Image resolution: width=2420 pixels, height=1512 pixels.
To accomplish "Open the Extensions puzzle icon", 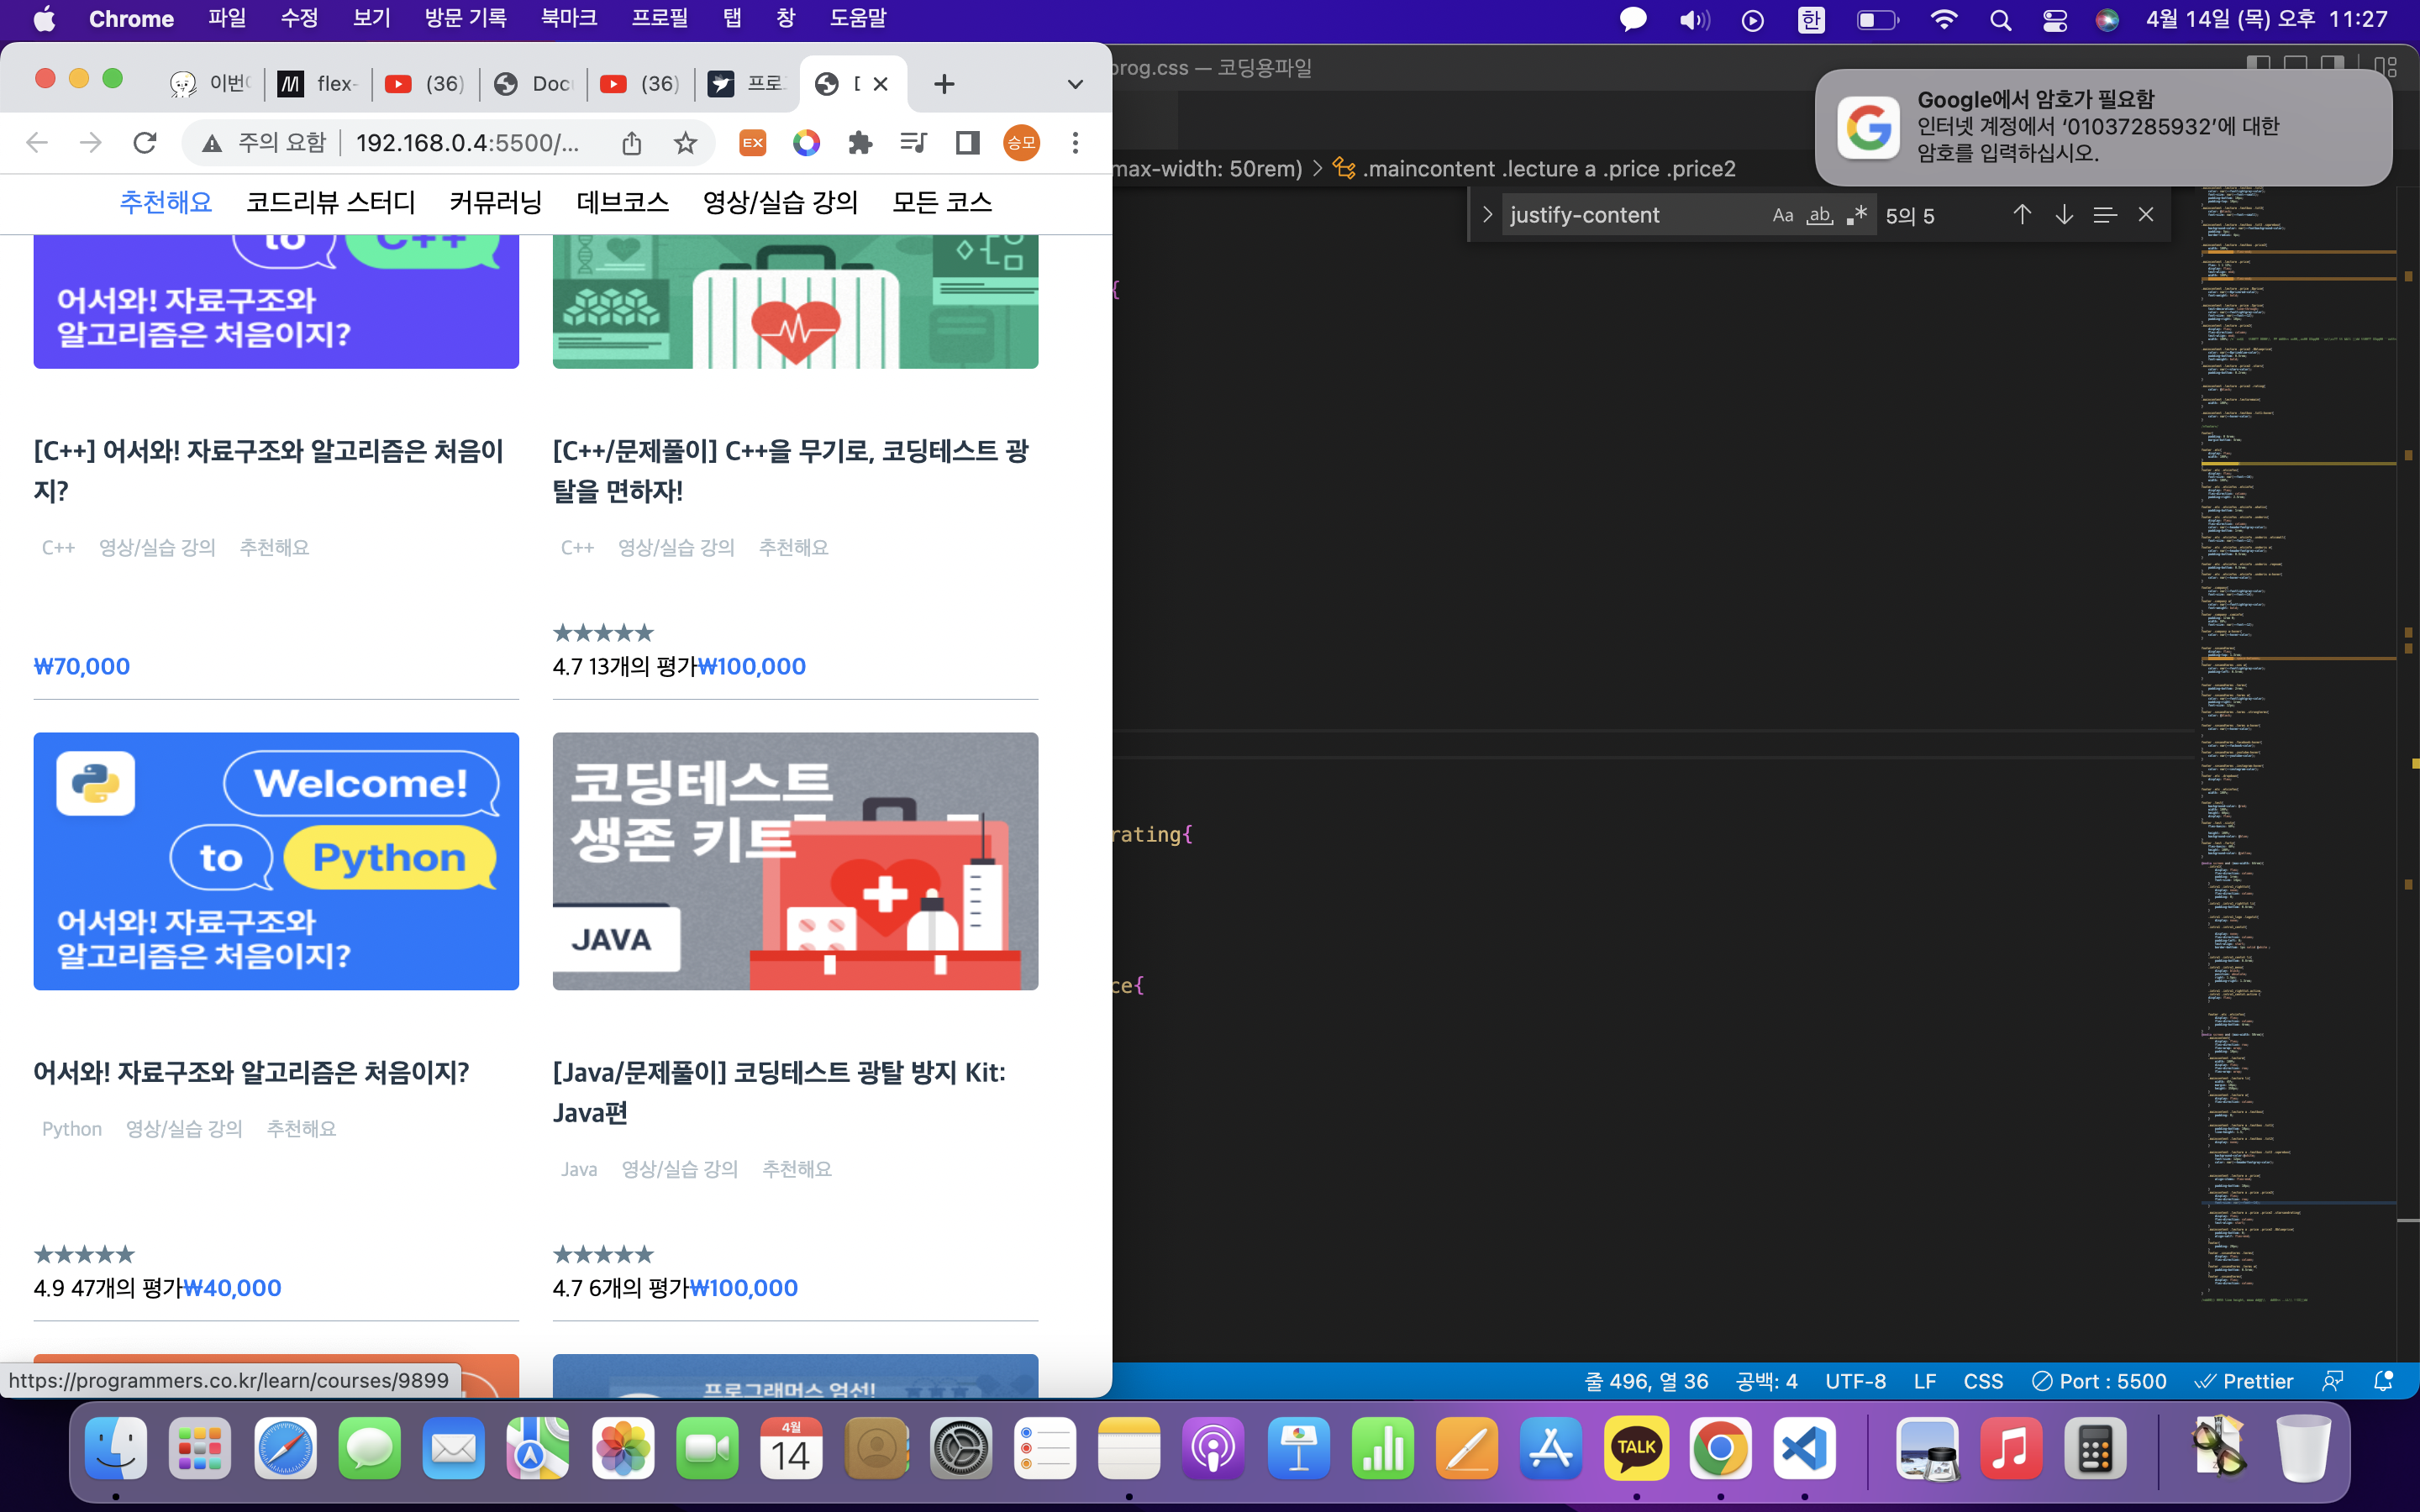I will pyautogui.click(x=860, y=143).
